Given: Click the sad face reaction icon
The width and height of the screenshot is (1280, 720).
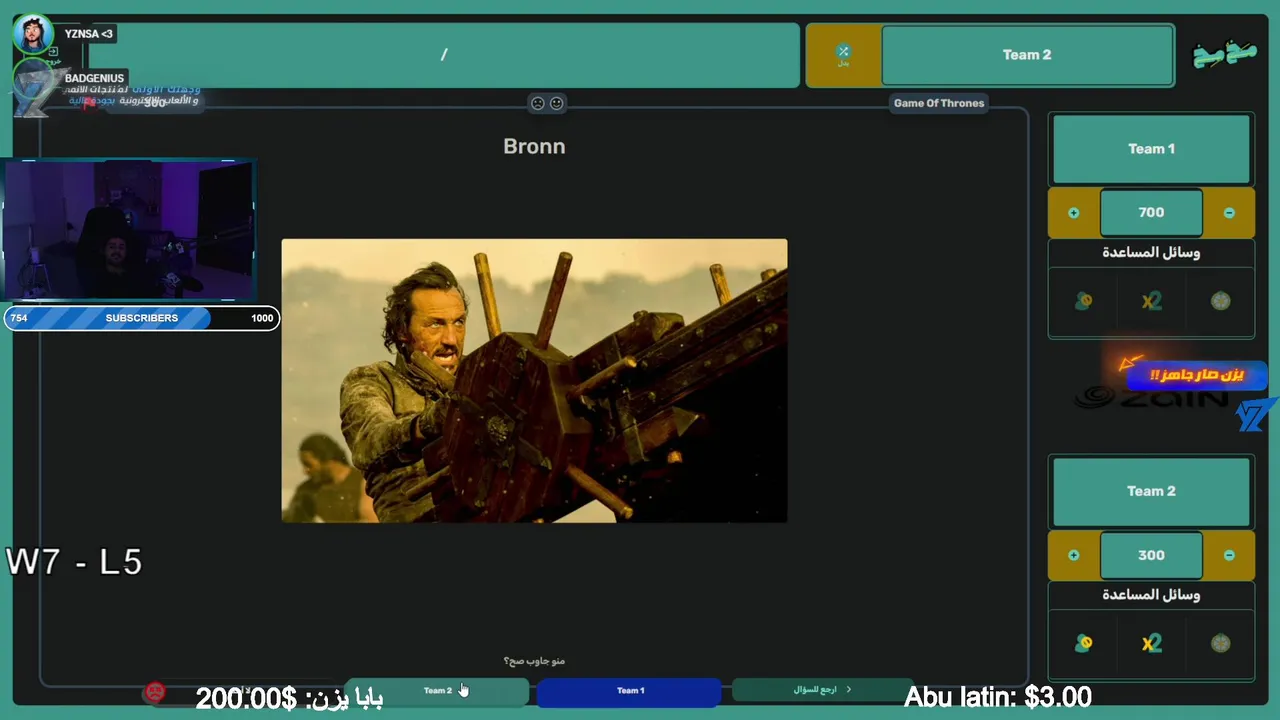Looking at the screenshot, I should pyautogui.click(x=537, y=103).
